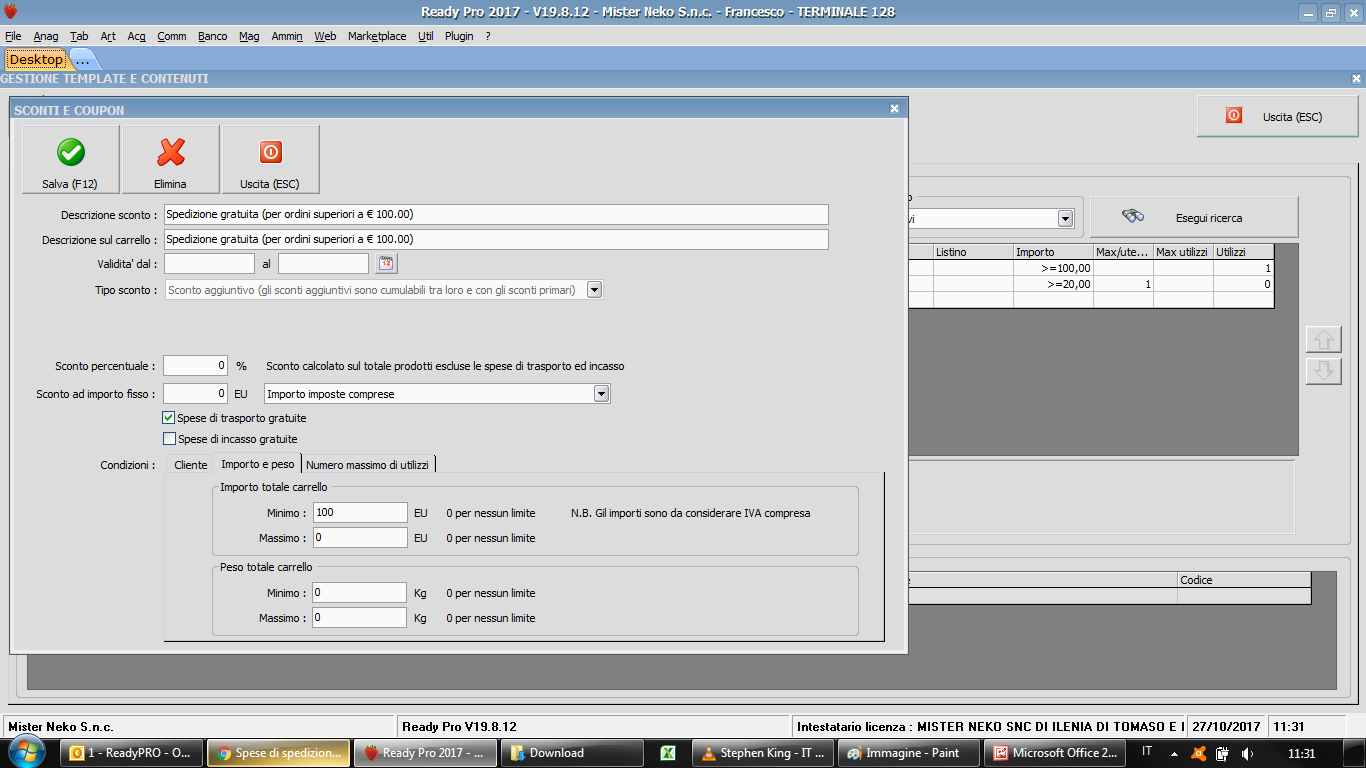Move the selected row up with the arrow
This screenshot has width=1366, height=768.
(x=1323, y=339)
